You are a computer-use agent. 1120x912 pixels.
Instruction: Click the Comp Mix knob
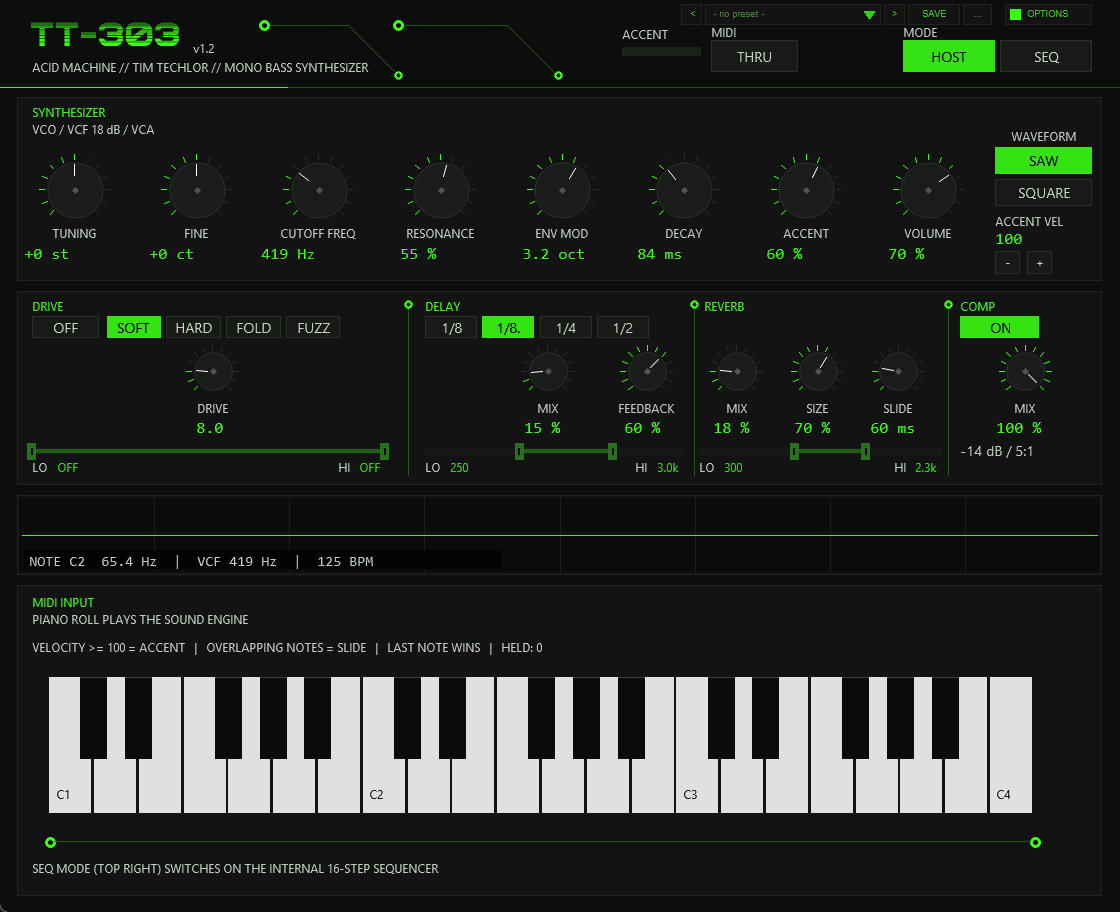pos(1025,371)
